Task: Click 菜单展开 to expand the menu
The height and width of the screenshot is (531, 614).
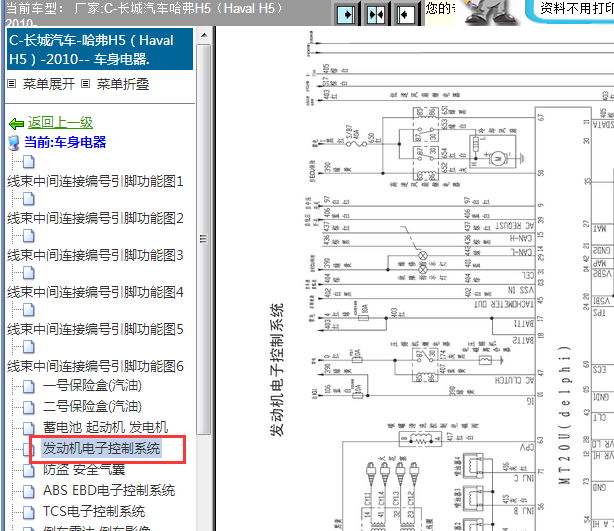Action: point(49,84)
